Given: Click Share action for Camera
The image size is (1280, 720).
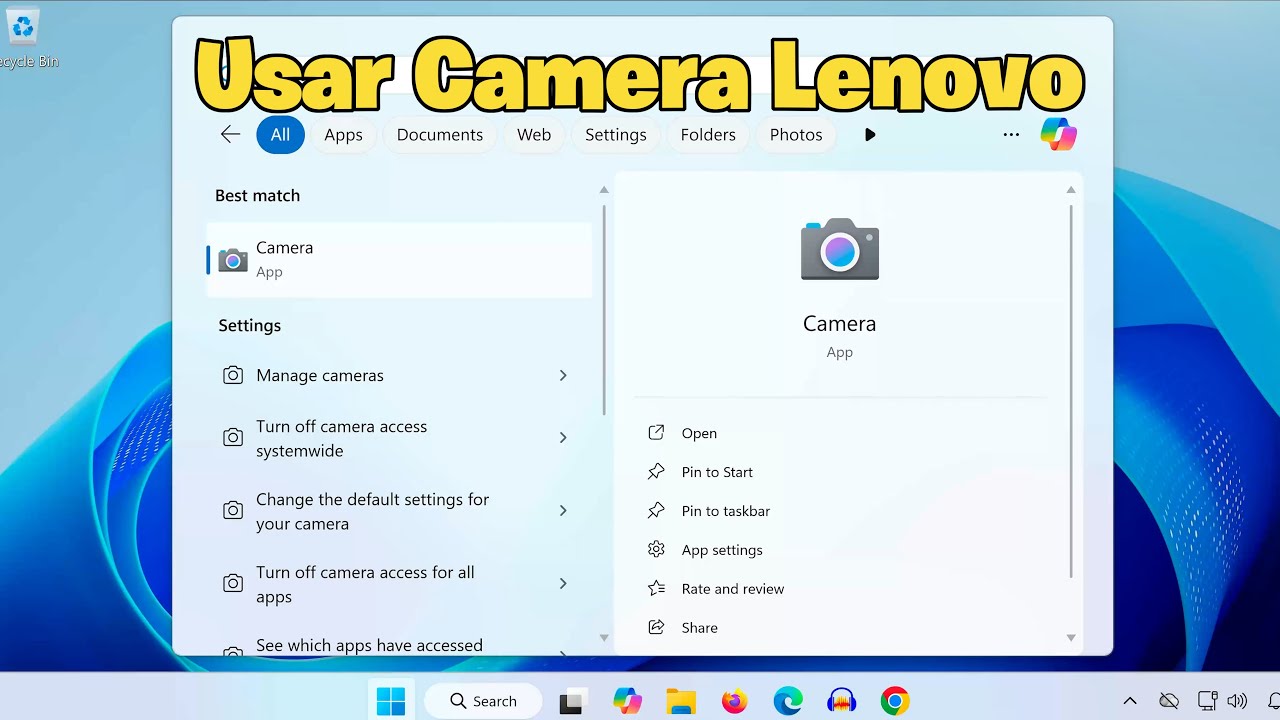Looking at the screenshot, I should (x=700, y=628).
